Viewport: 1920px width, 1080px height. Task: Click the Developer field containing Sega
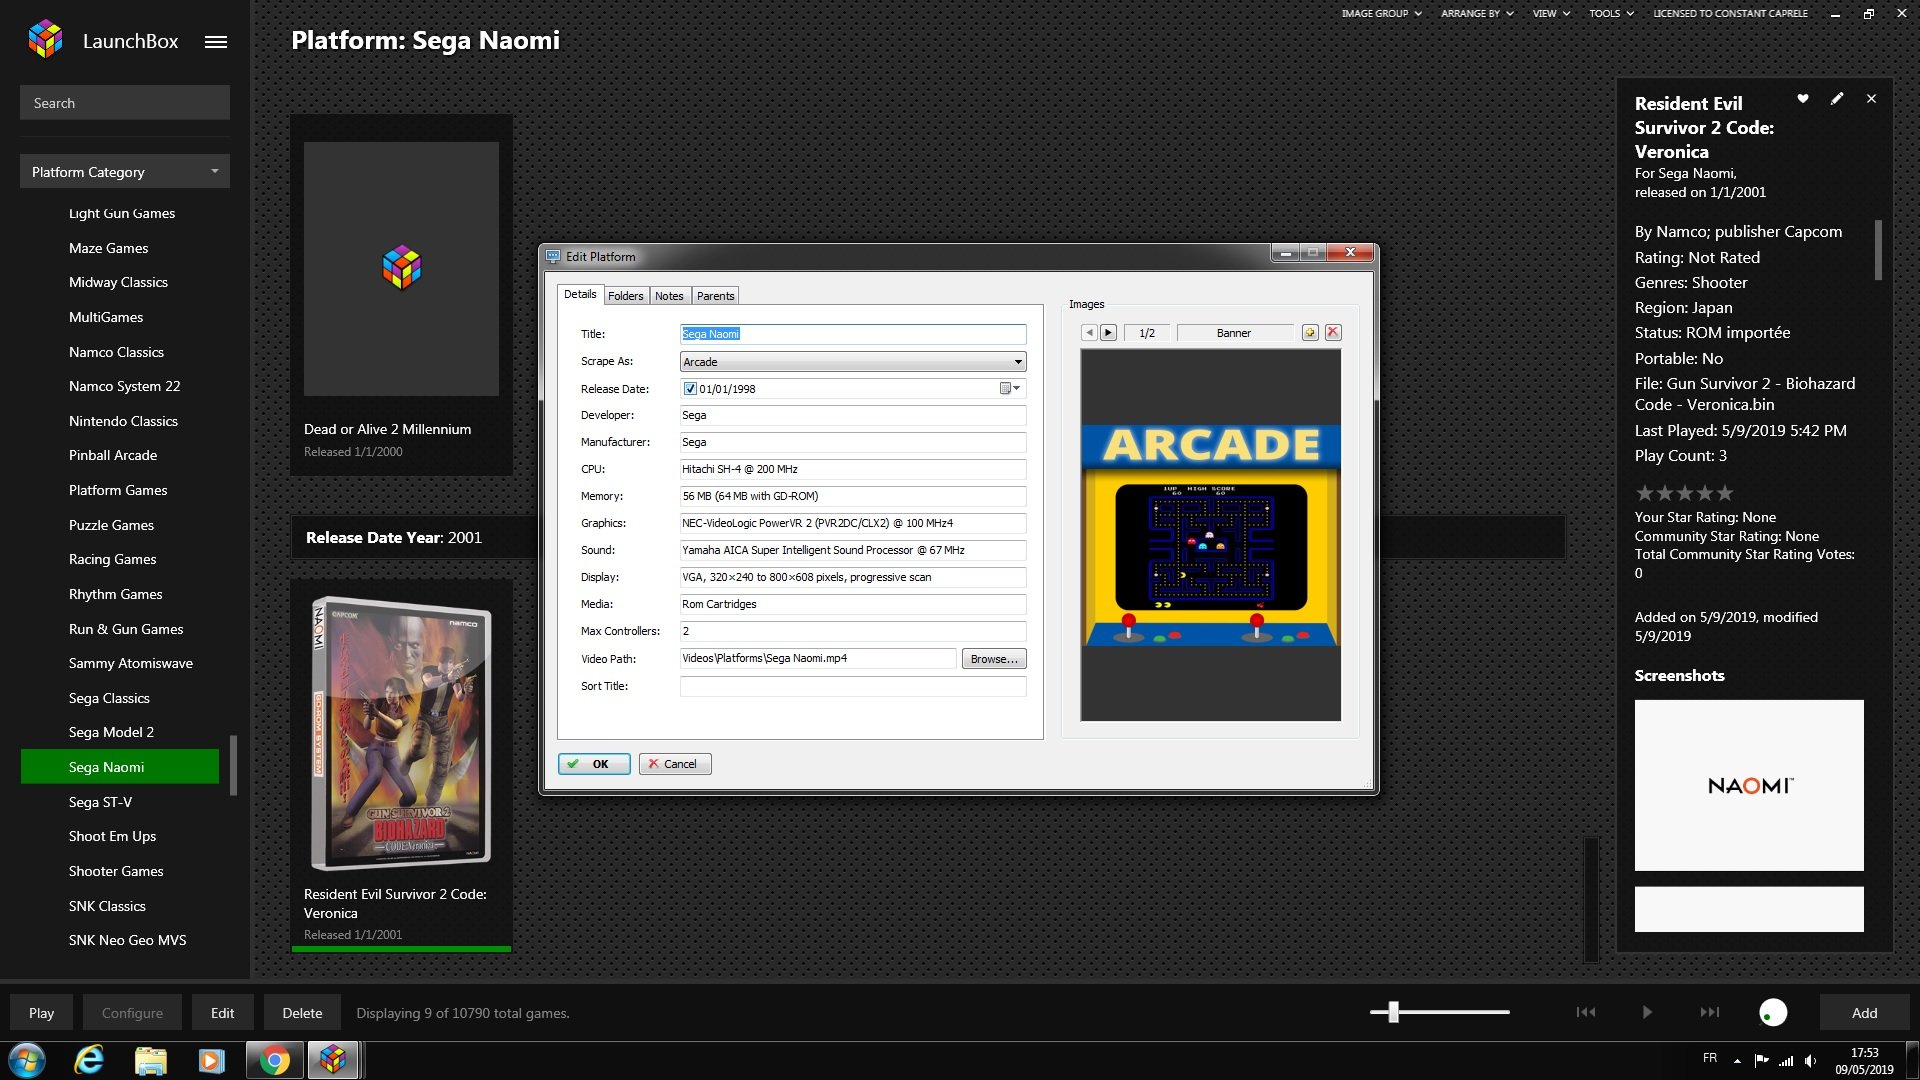(x=853, y=415)
